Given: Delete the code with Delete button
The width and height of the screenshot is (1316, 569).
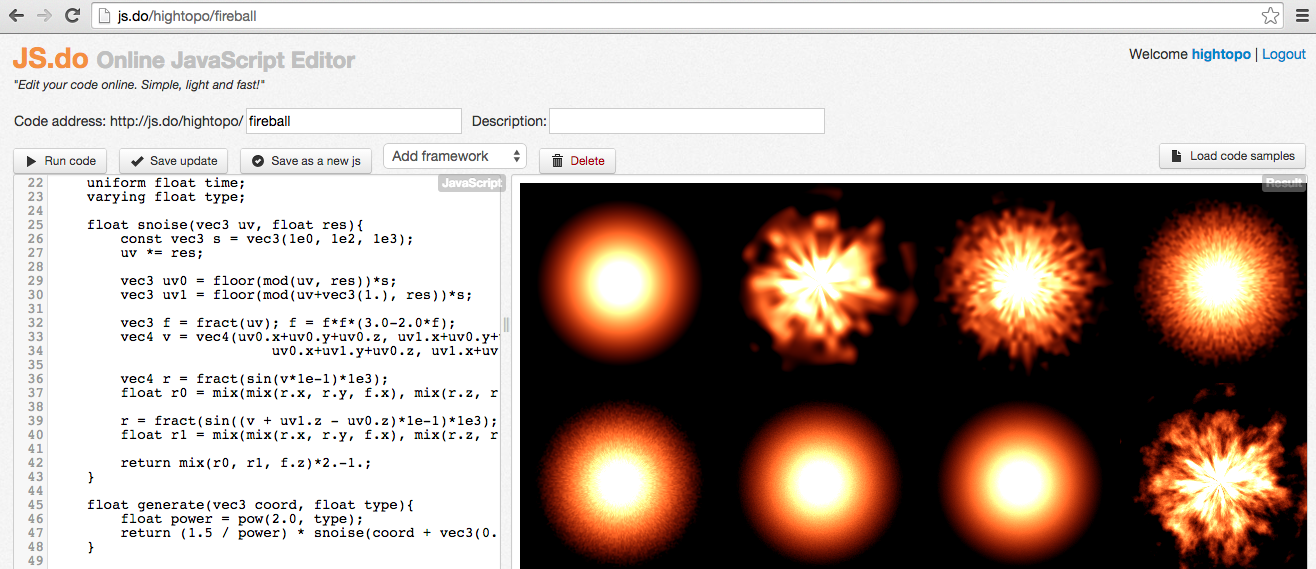Looking at the screenshot, I should point(577,160).
